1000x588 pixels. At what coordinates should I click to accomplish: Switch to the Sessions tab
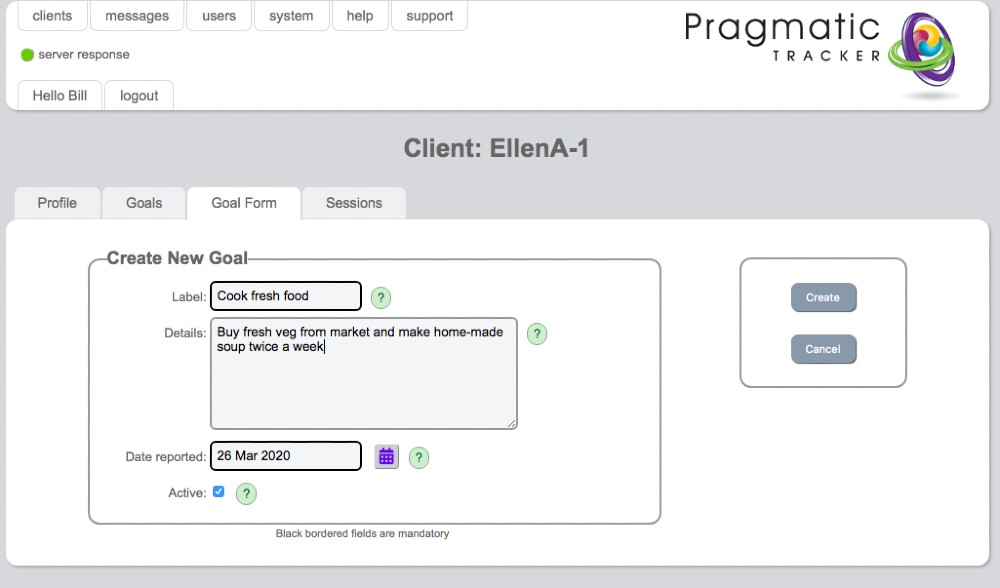point(354,203)
